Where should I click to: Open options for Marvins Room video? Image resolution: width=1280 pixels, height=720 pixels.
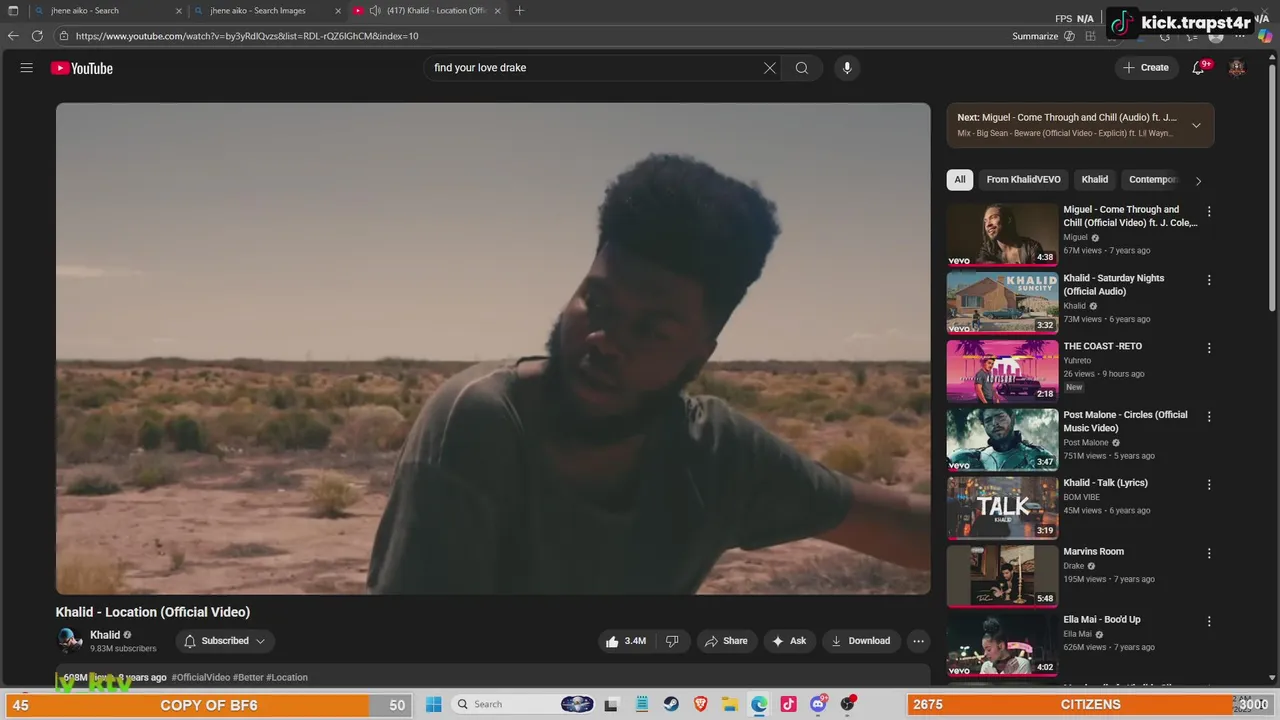1209,553
